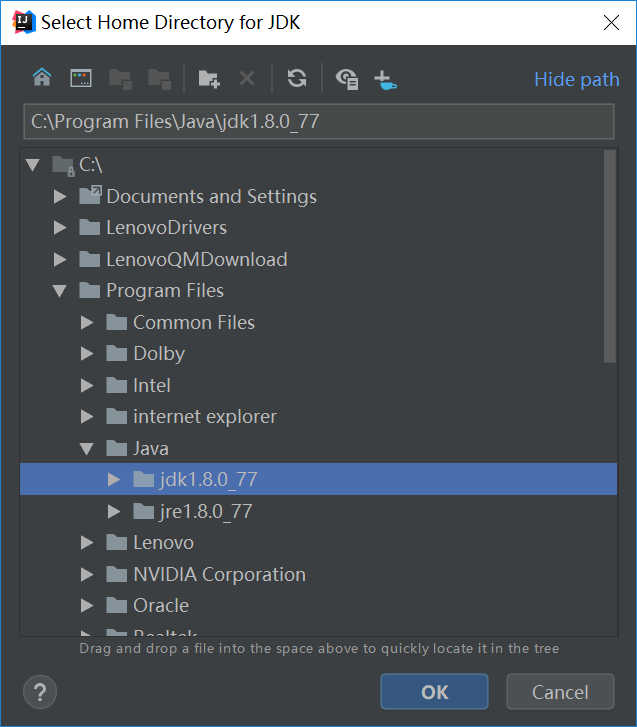Viewport: 637px width, 727px height.
Task: Collapse the C:\ root node
Action: 32,165
